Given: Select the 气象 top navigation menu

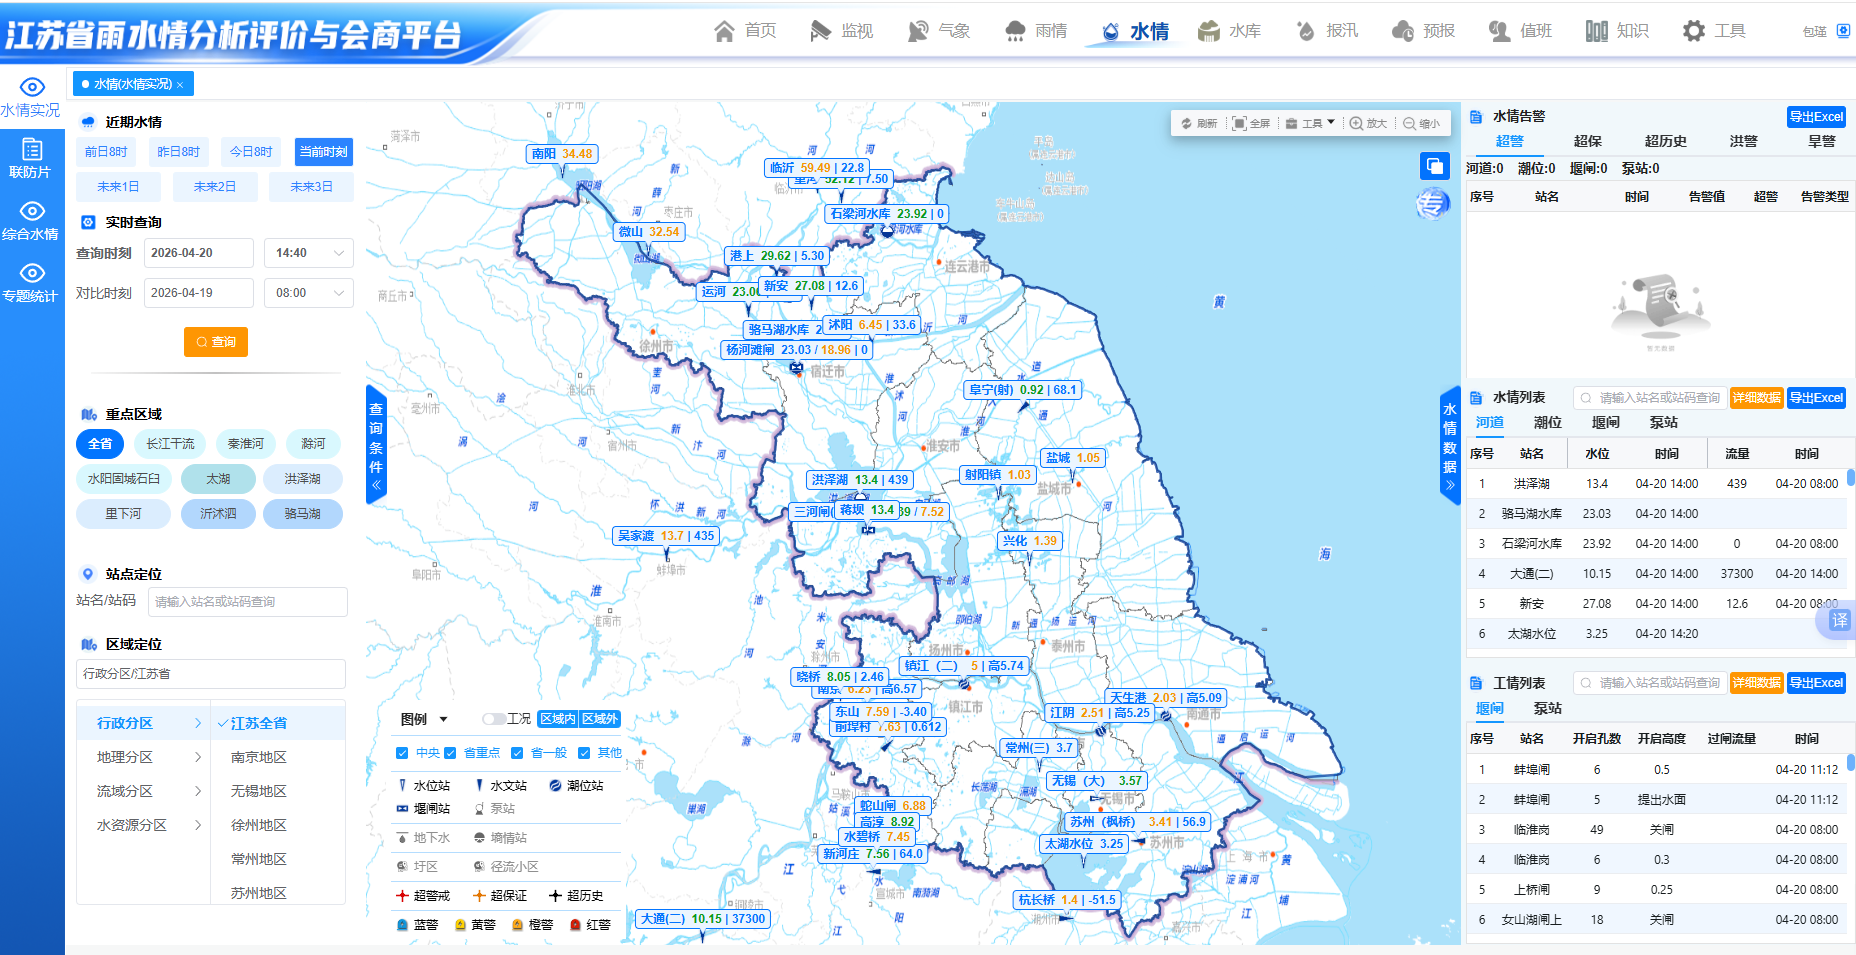Looking at the screenshot, I should (x=938, y=31).
